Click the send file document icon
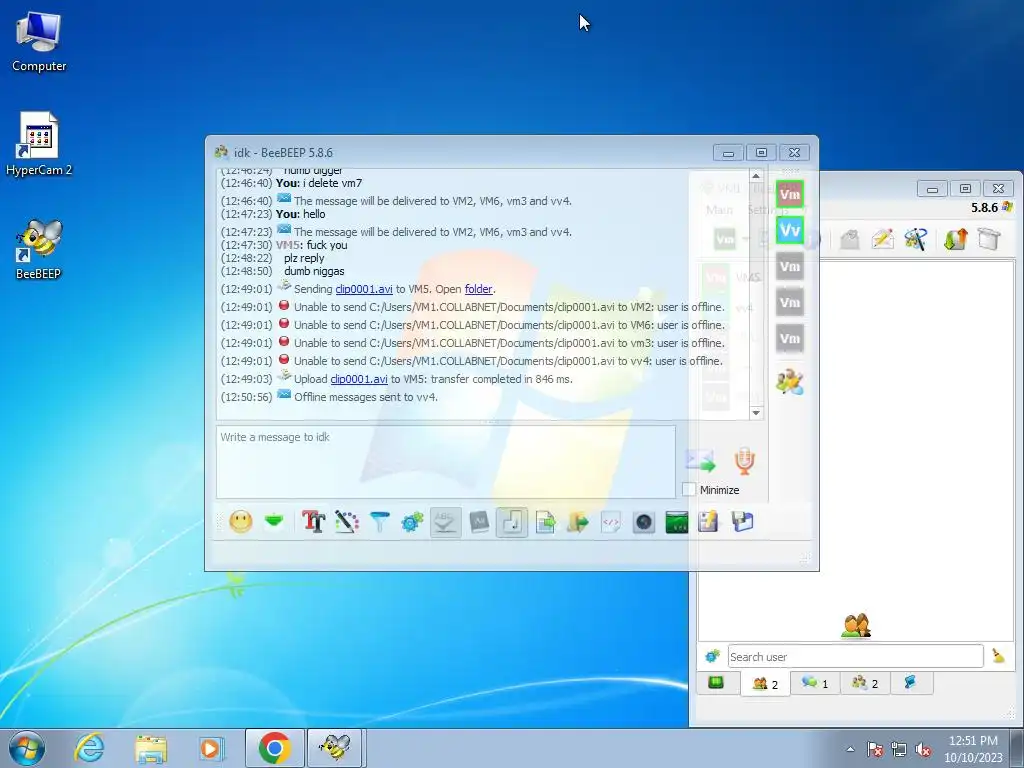The height and width of the screenshot is (768, 1024). (545, 522)
